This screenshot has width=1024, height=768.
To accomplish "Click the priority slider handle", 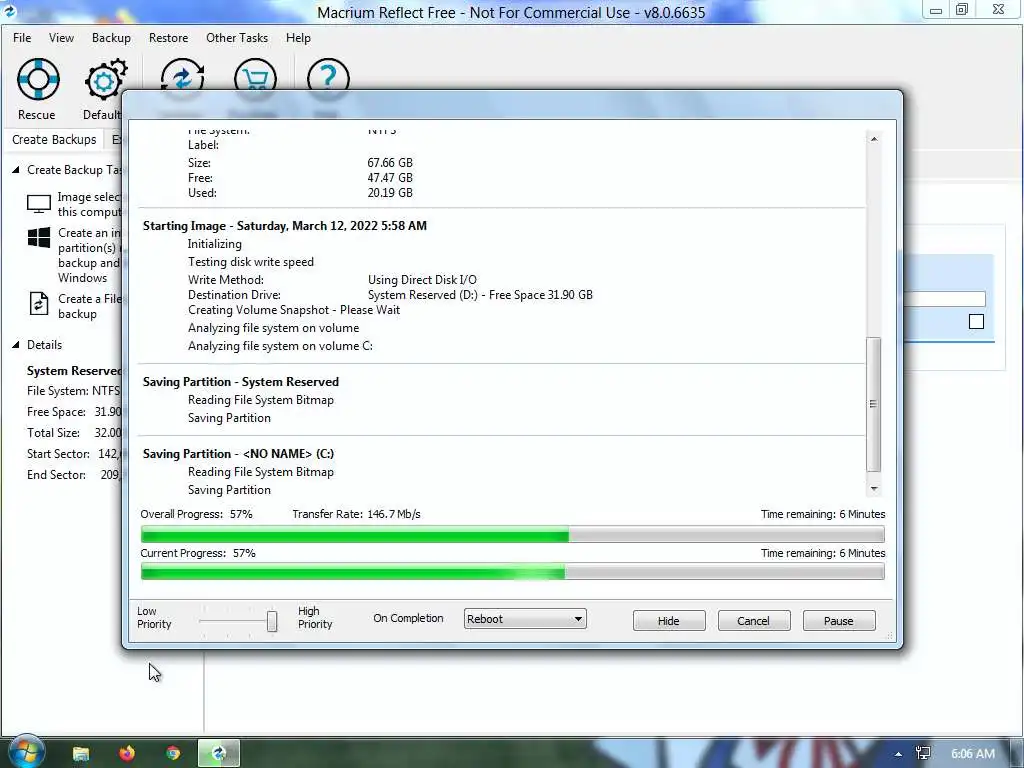I will point(272,621).
